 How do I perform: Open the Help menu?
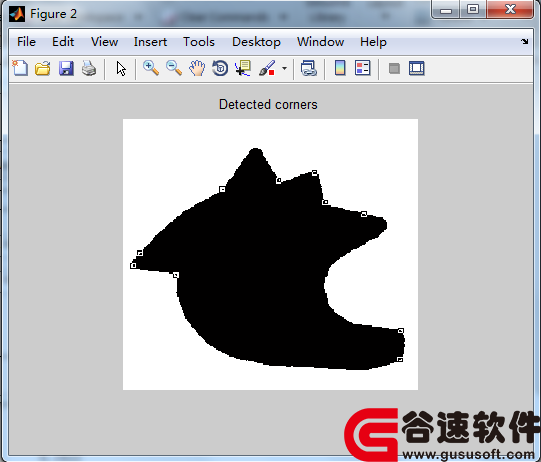click(x=373, y=42)
